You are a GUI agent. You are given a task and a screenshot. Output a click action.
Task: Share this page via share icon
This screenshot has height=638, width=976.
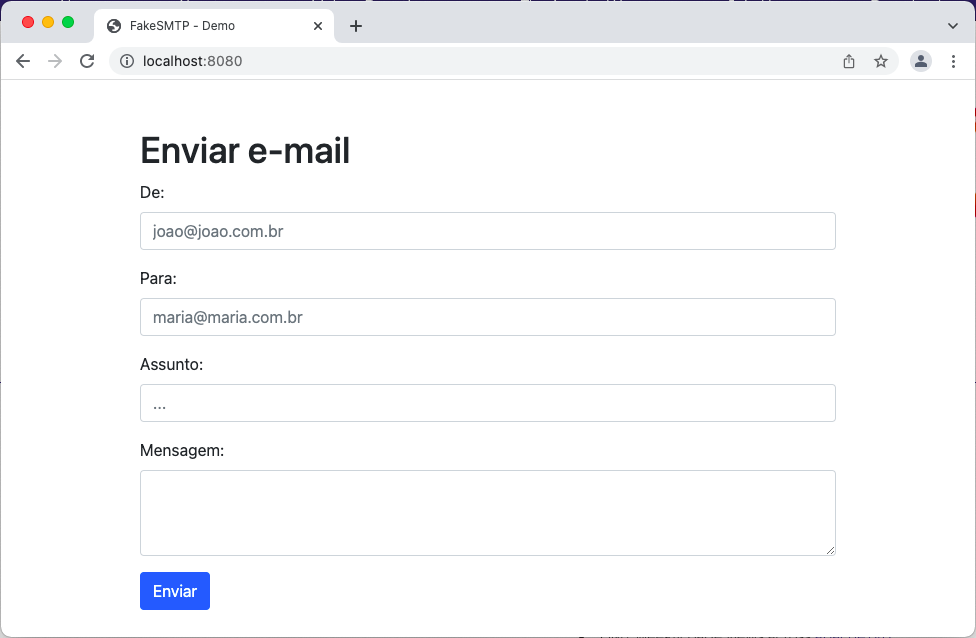(x=849, y=61)
